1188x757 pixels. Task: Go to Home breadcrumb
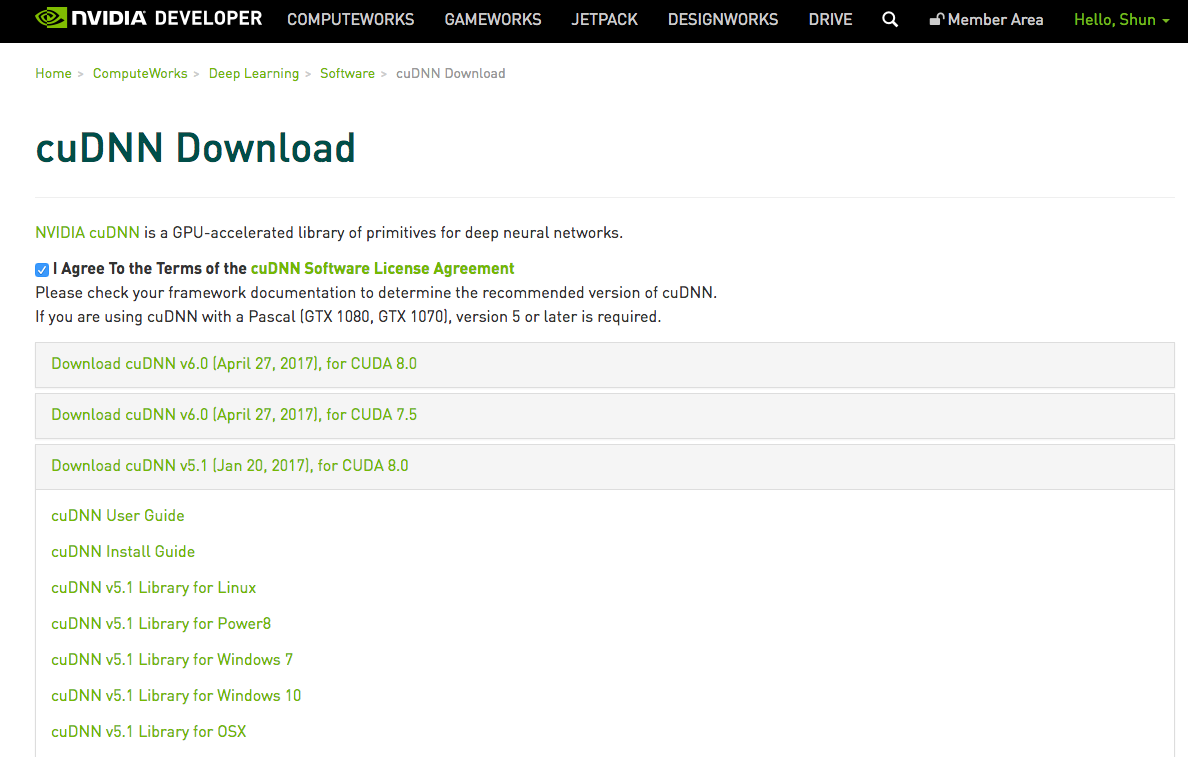[x=53, y=74]
